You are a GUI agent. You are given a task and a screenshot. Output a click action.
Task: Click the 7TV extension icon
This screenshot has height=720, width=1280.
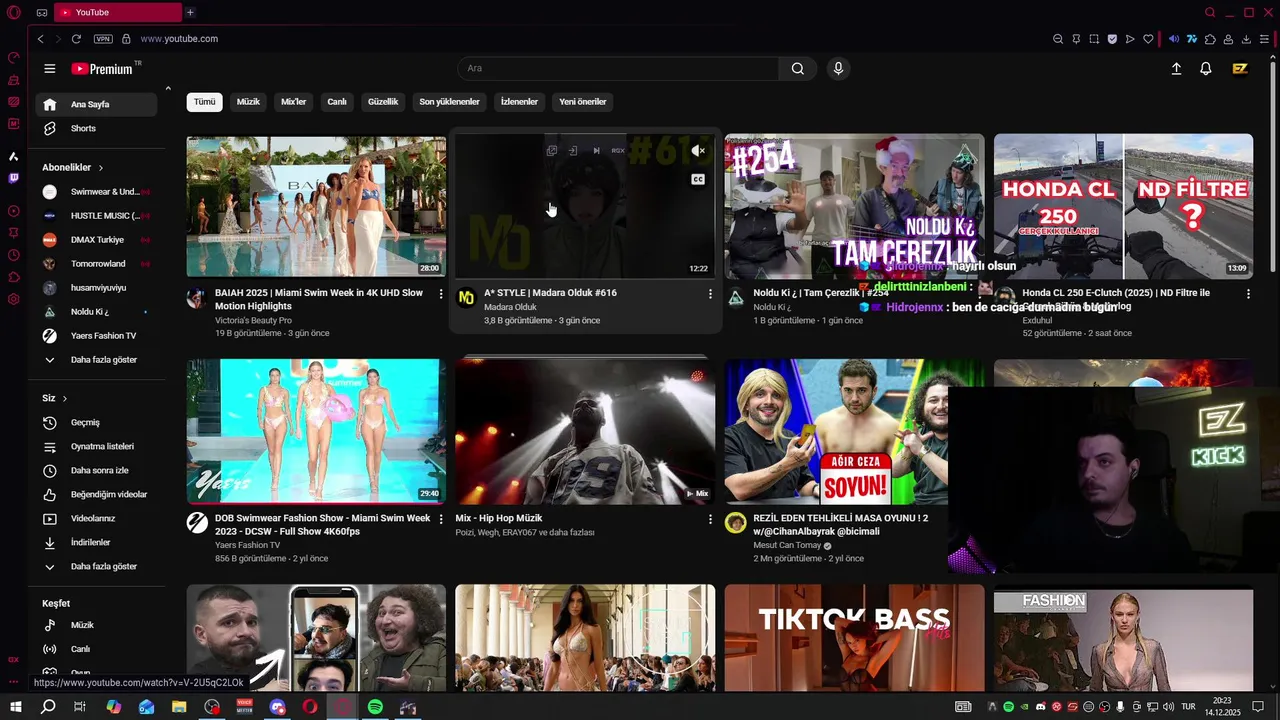tap(1192, 39)
